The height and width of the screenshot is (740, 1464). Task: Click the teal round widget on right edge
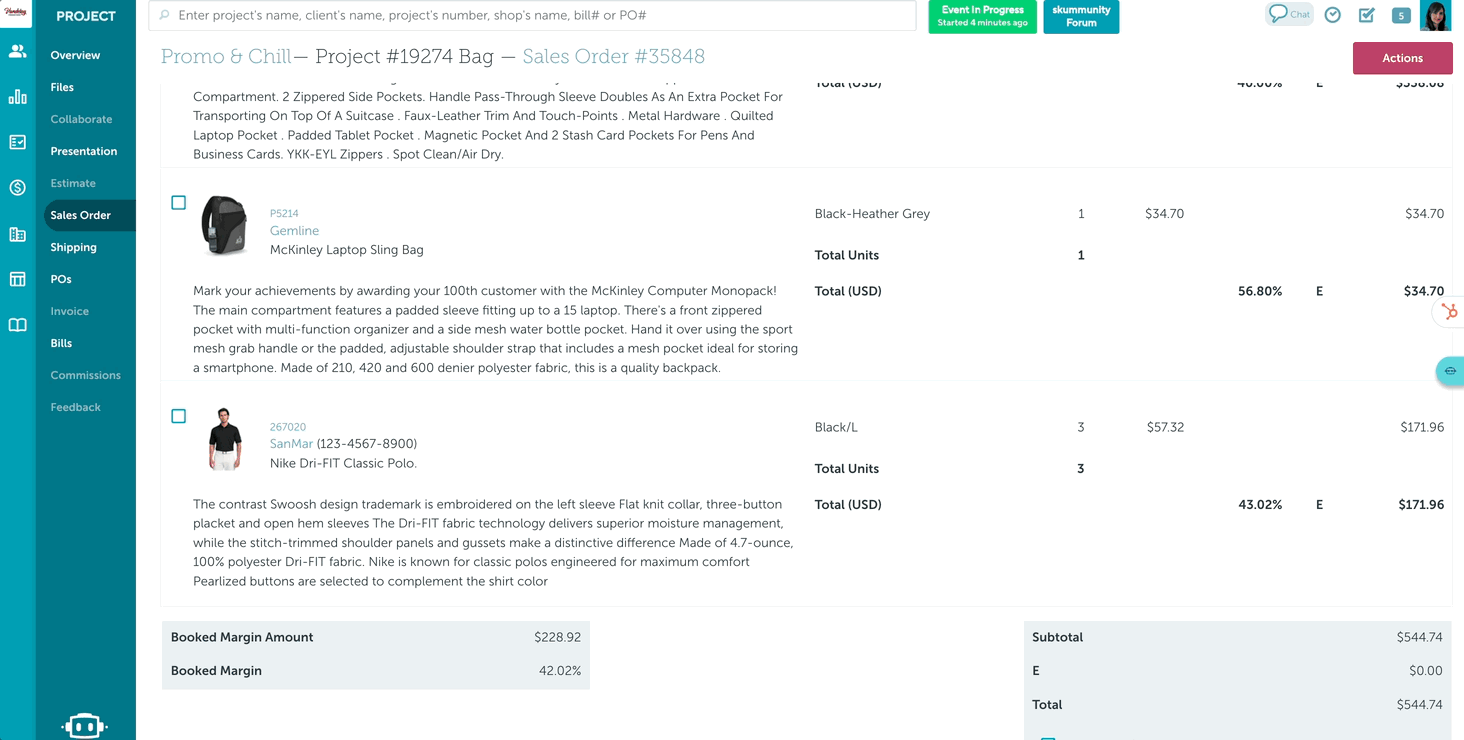[x=1450, y=371]
